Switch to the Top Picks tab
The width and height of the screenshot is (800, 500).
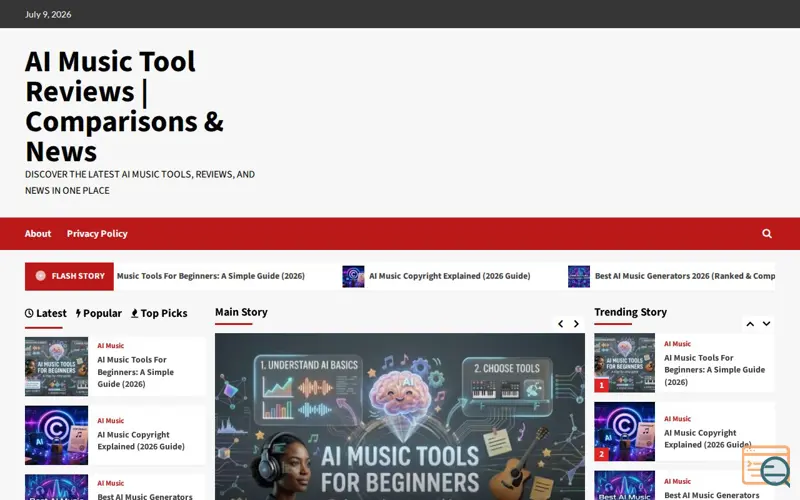pyautogui.click(x=159, y=313)
